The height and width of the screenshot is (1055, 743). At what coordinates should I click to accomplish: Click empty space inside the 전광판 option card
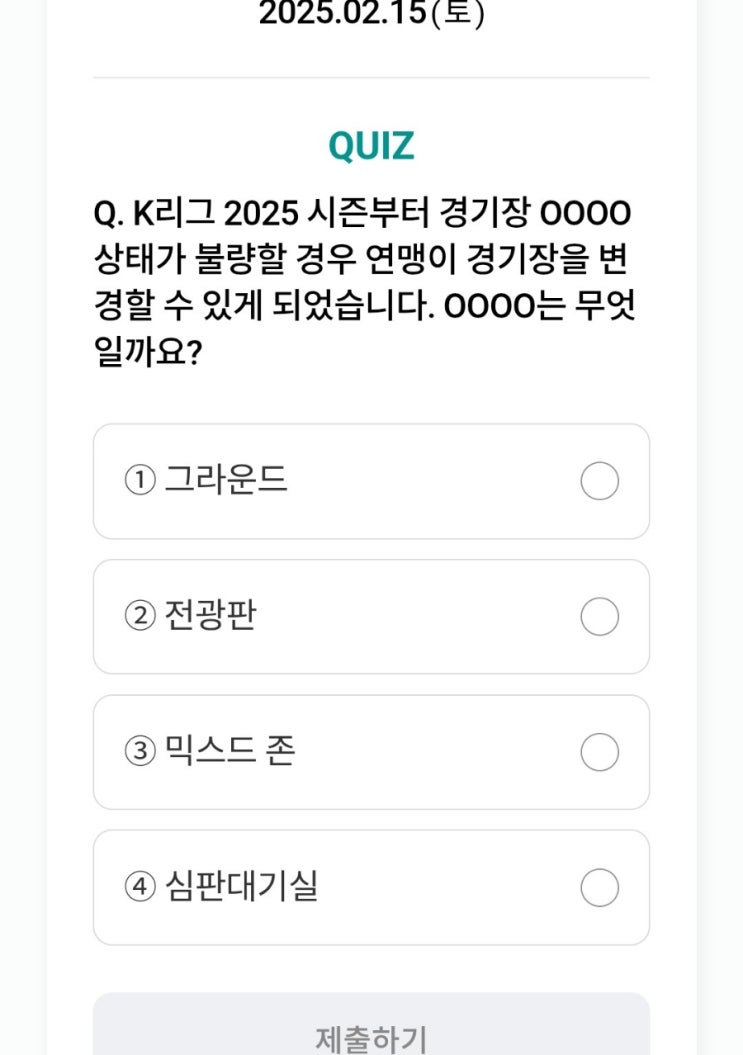pos(417,616)
